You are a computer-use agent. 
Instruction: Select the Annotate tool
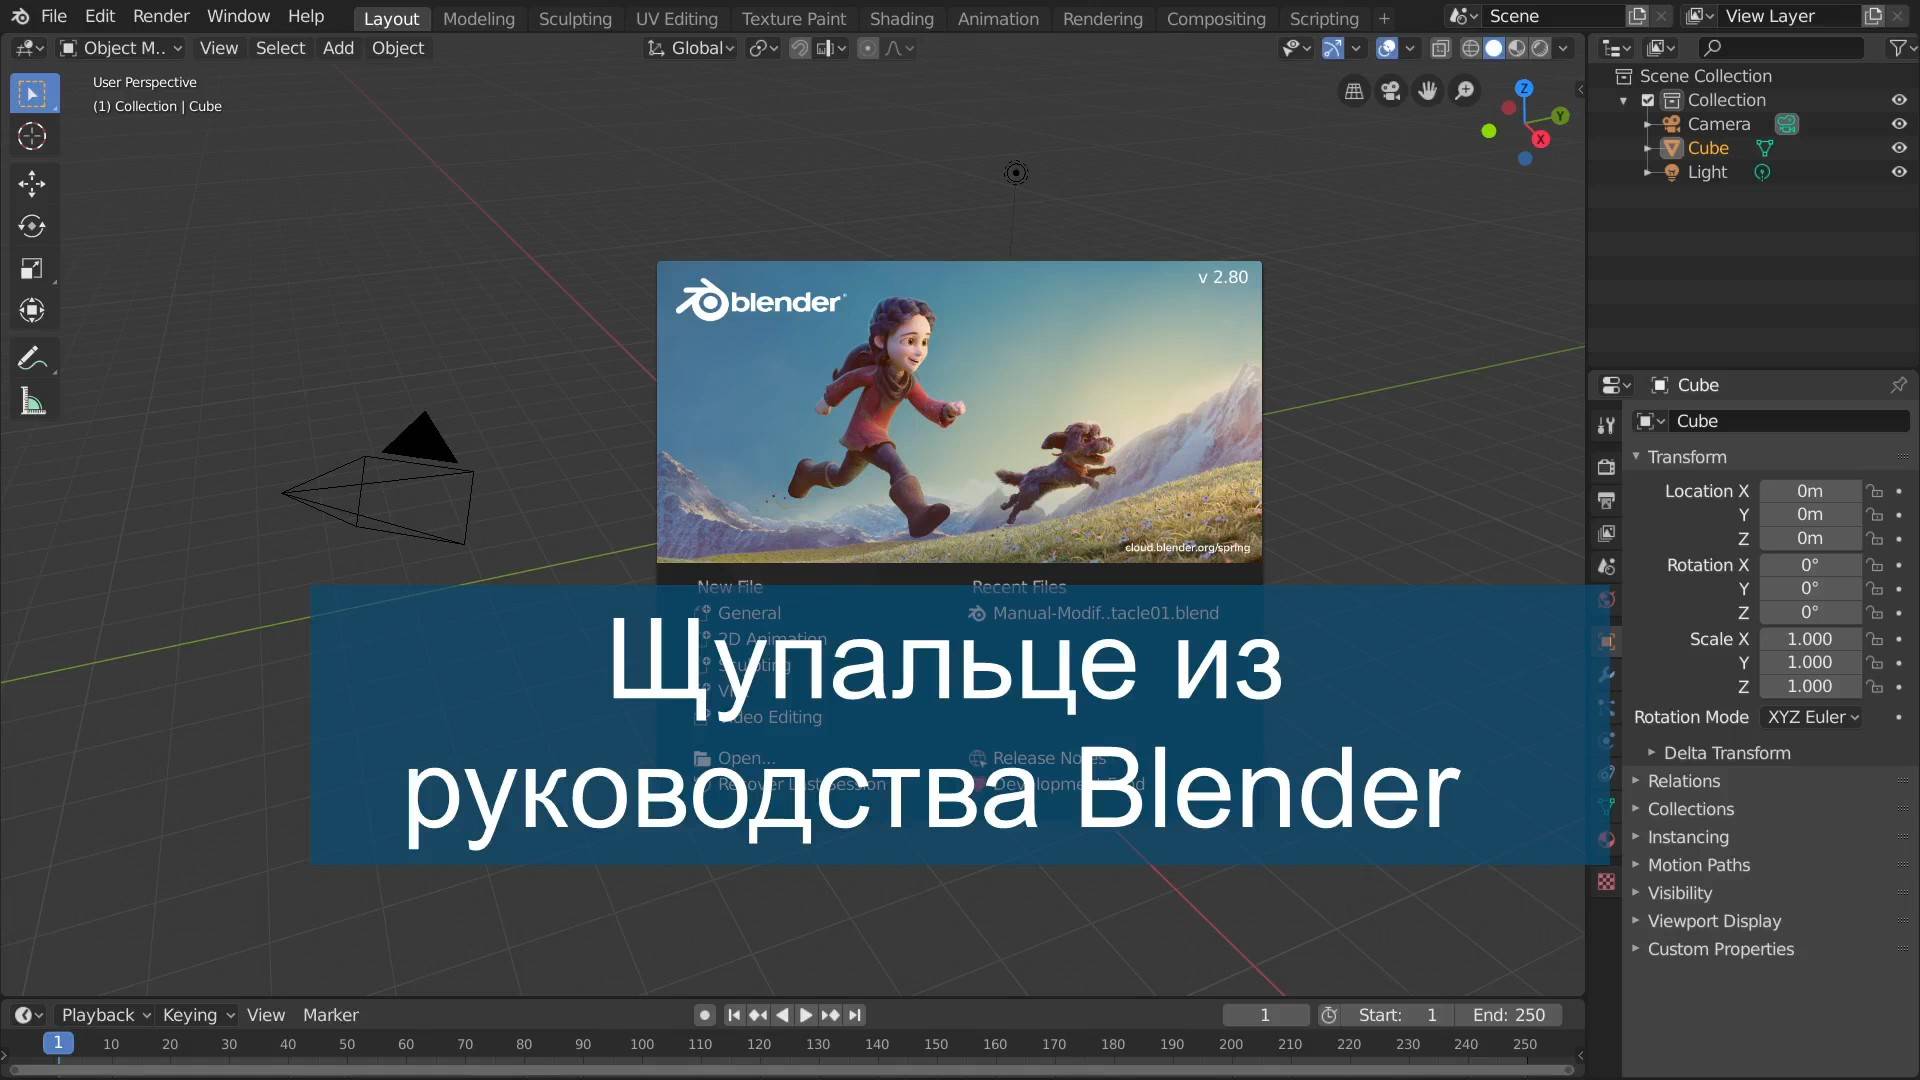(33, 357)
